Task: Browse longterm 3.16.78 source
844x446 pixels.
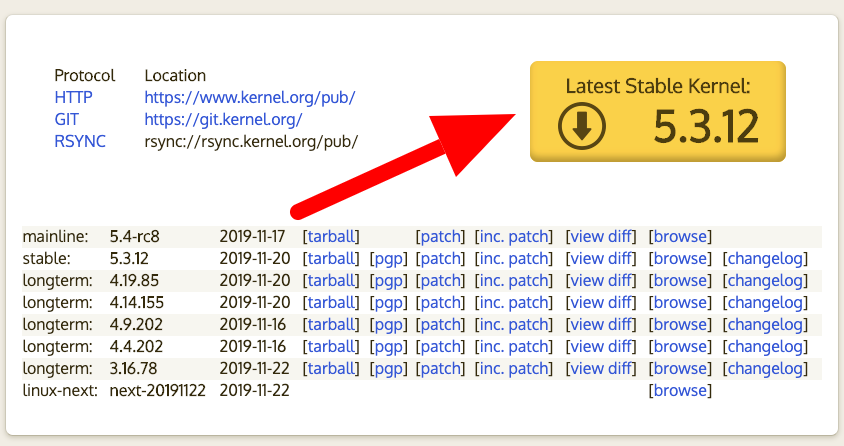Action: tap(680, 369)
